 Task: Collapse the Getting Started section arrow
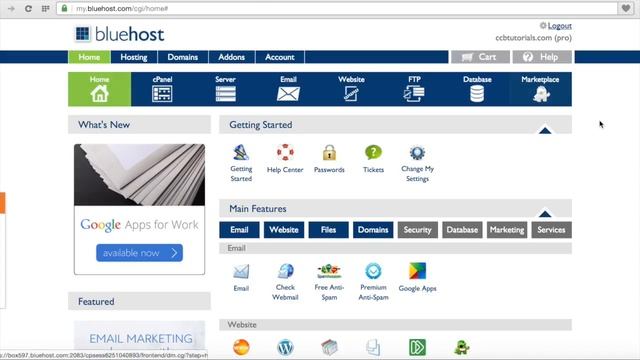[545, 131]
